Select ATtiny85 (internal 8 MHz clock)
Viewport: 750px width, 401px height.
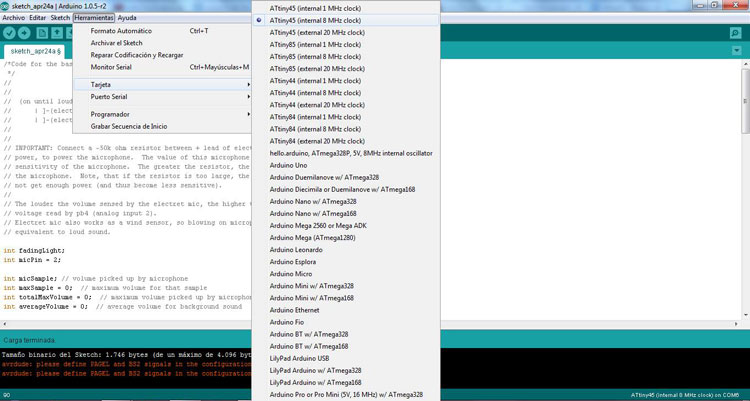(345, 56)
